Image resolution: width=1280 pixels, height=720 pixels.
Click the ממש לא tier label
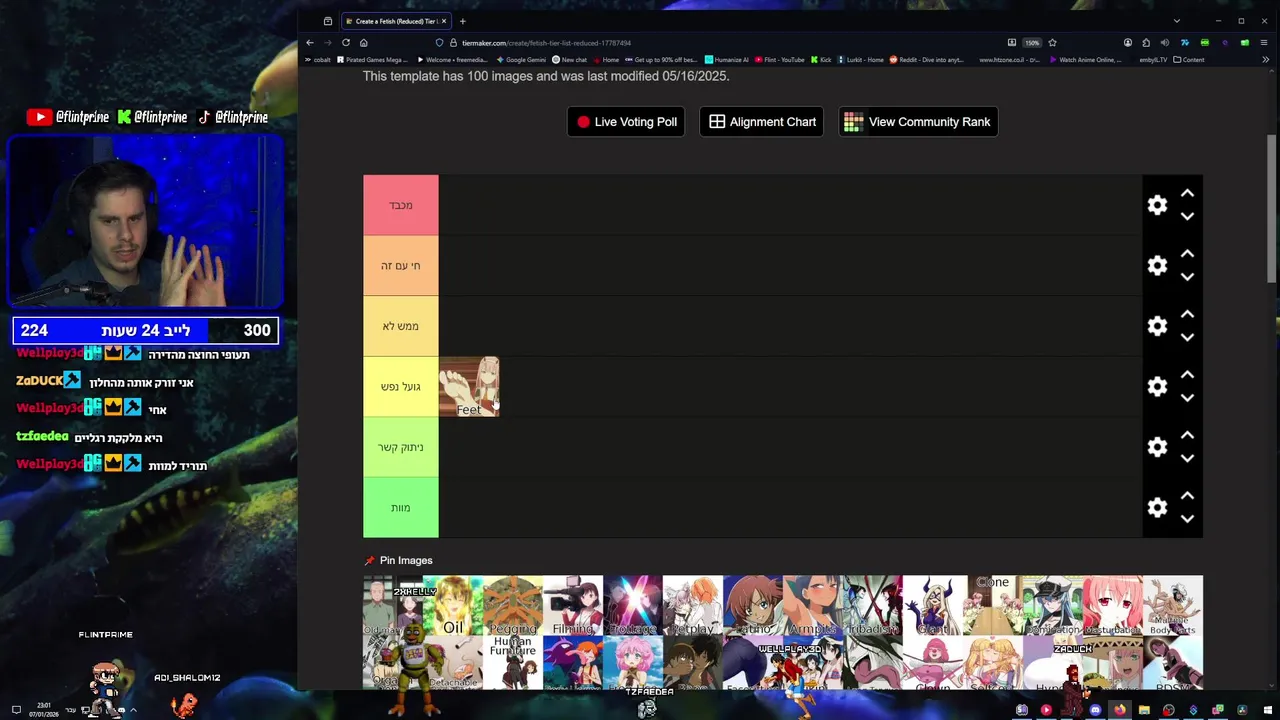(401, 326)
